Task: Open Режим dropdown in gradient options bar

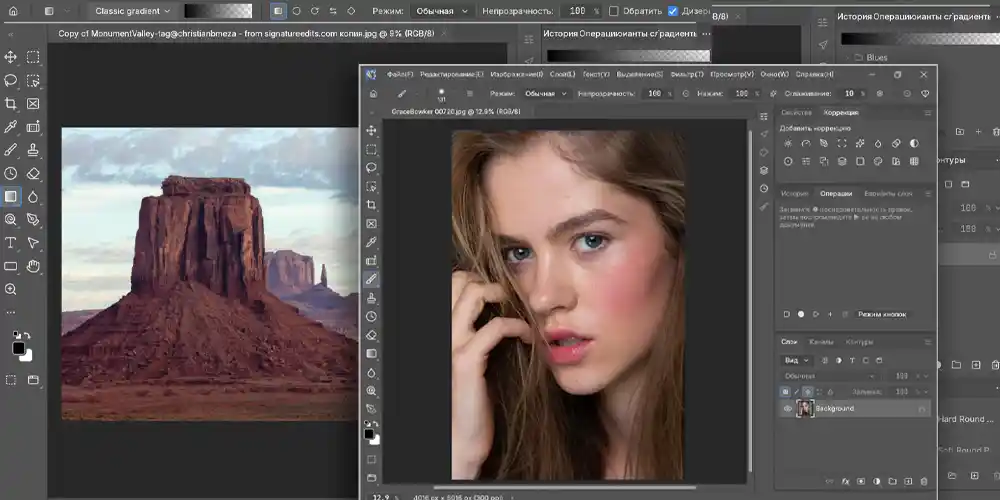Action: click(x=441, y=11)
